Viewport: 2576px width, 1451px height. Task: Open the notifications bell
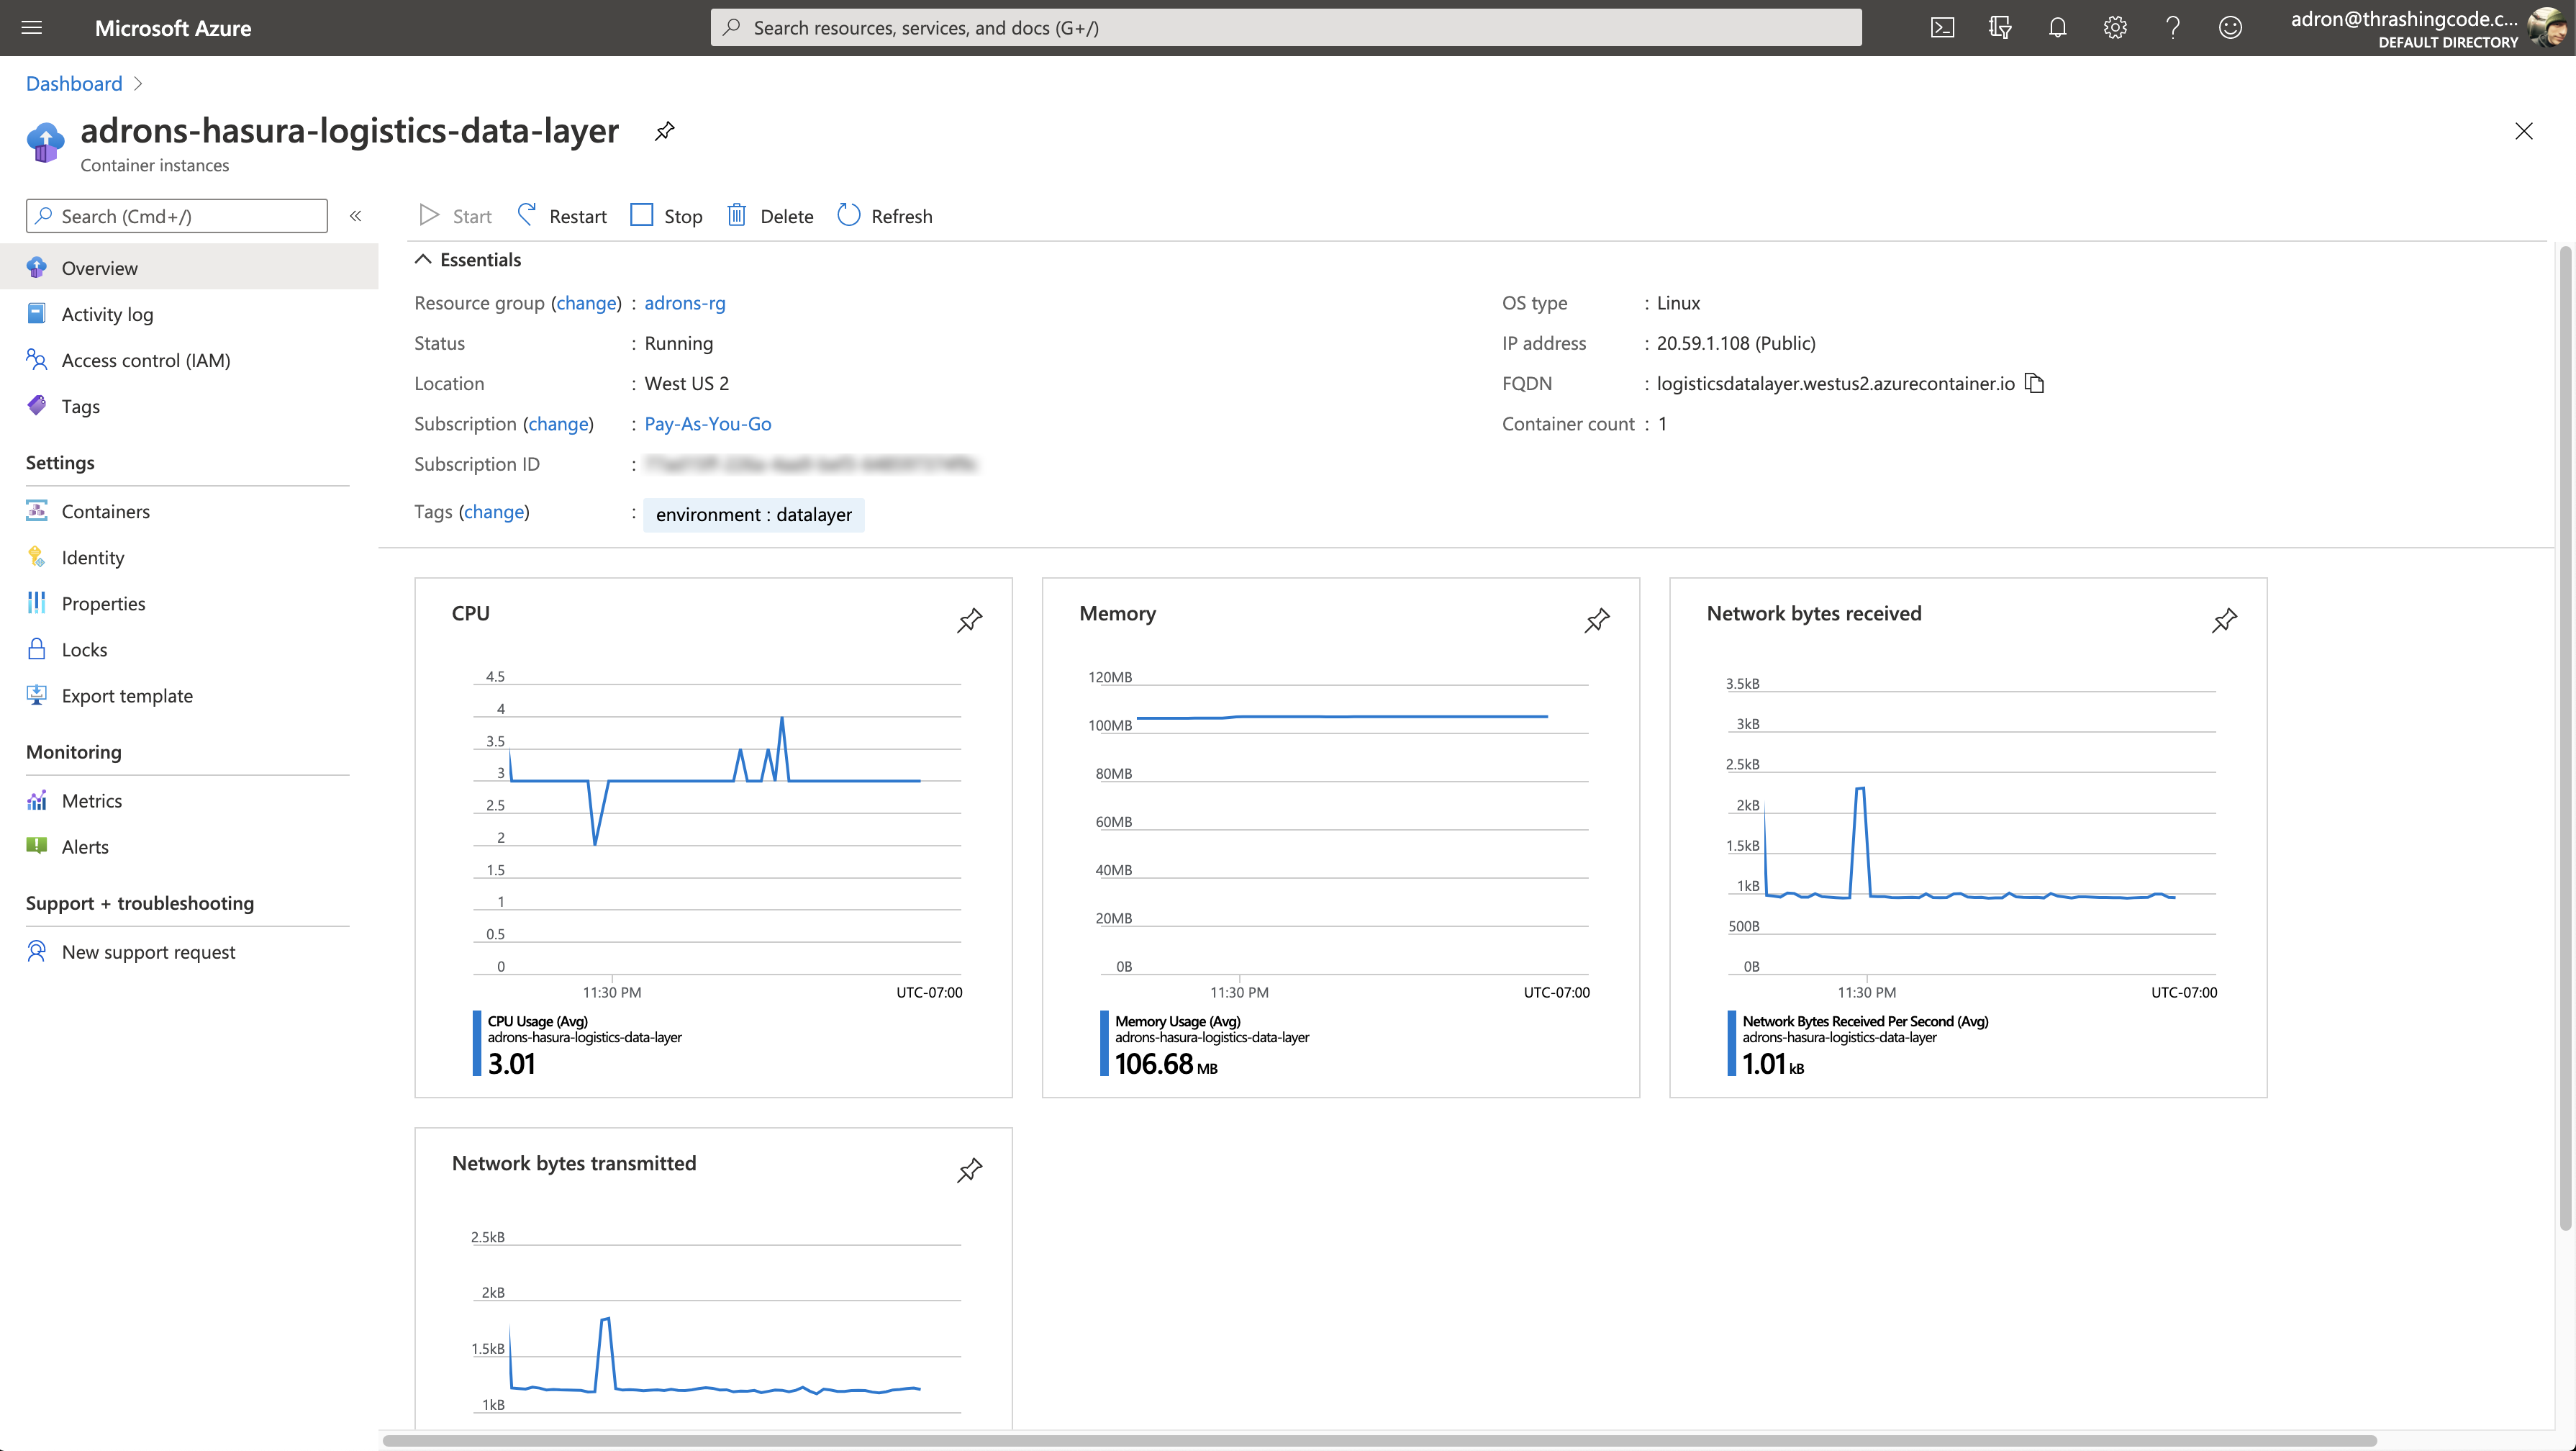tap(2057, 28)
